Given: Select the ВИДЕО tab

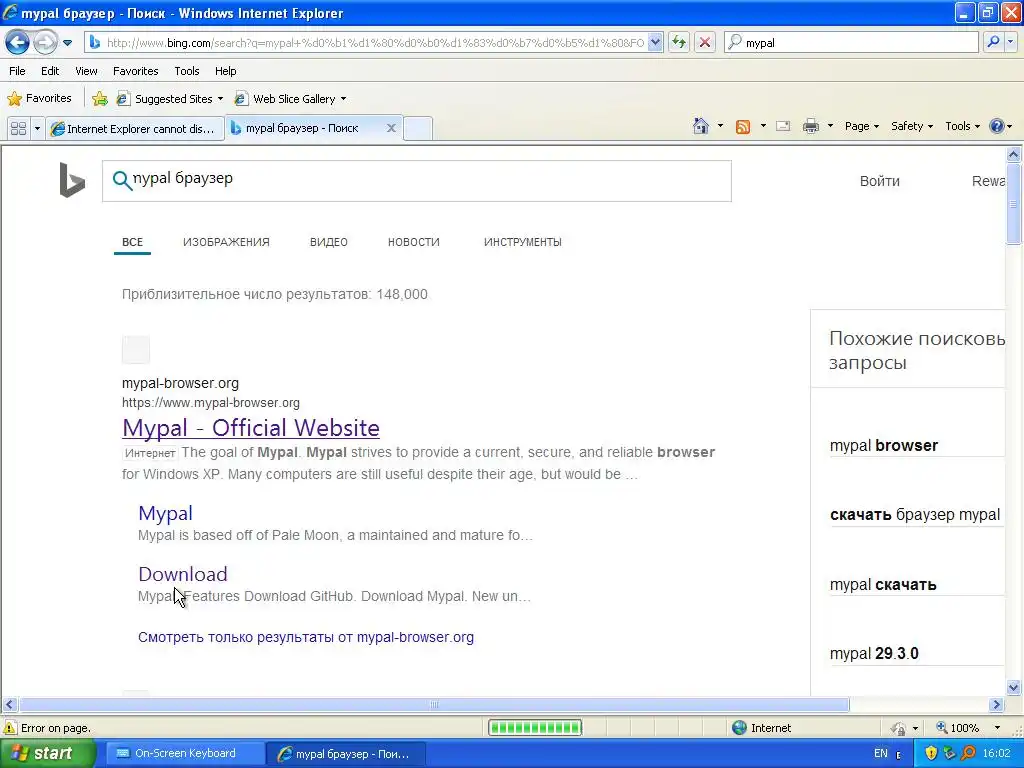Looking at the screenshot, I should (x=328, y=242).
